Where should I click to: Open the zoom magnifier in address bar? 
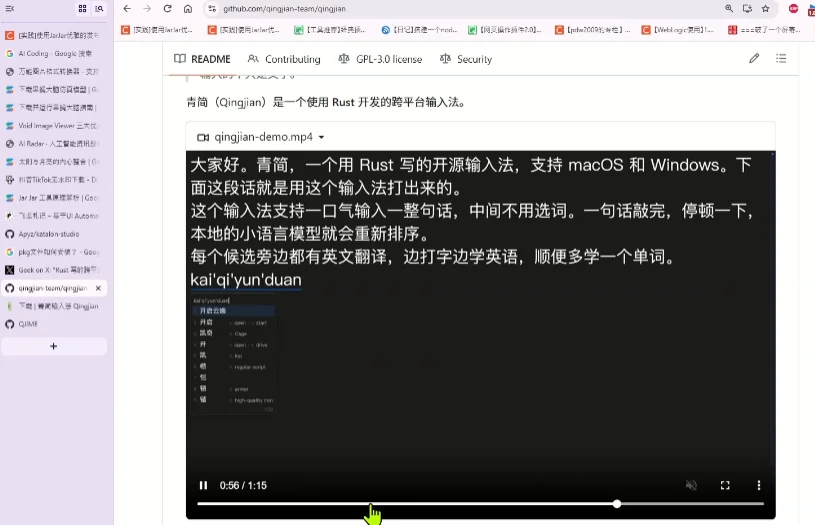click(729, 8)
